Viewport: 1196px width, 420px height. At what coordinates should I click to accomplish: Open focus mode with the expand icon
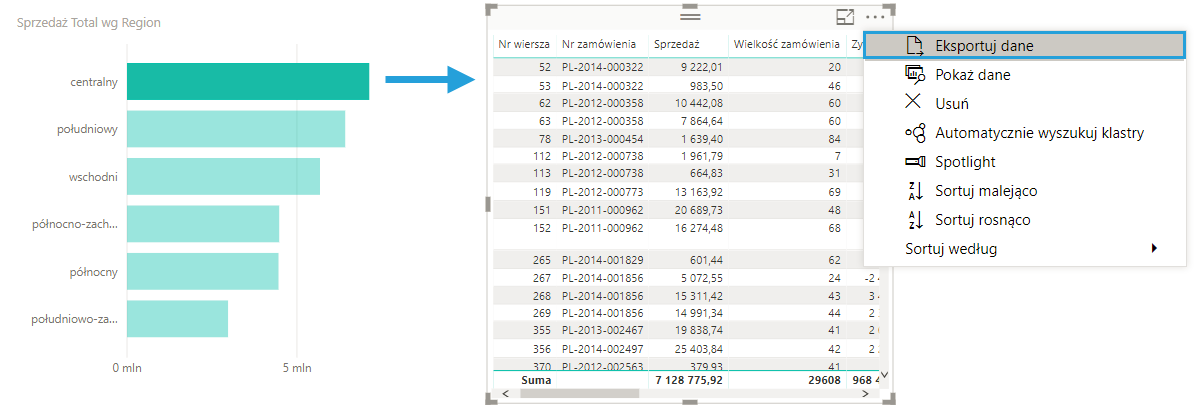[x=845, y=16]
